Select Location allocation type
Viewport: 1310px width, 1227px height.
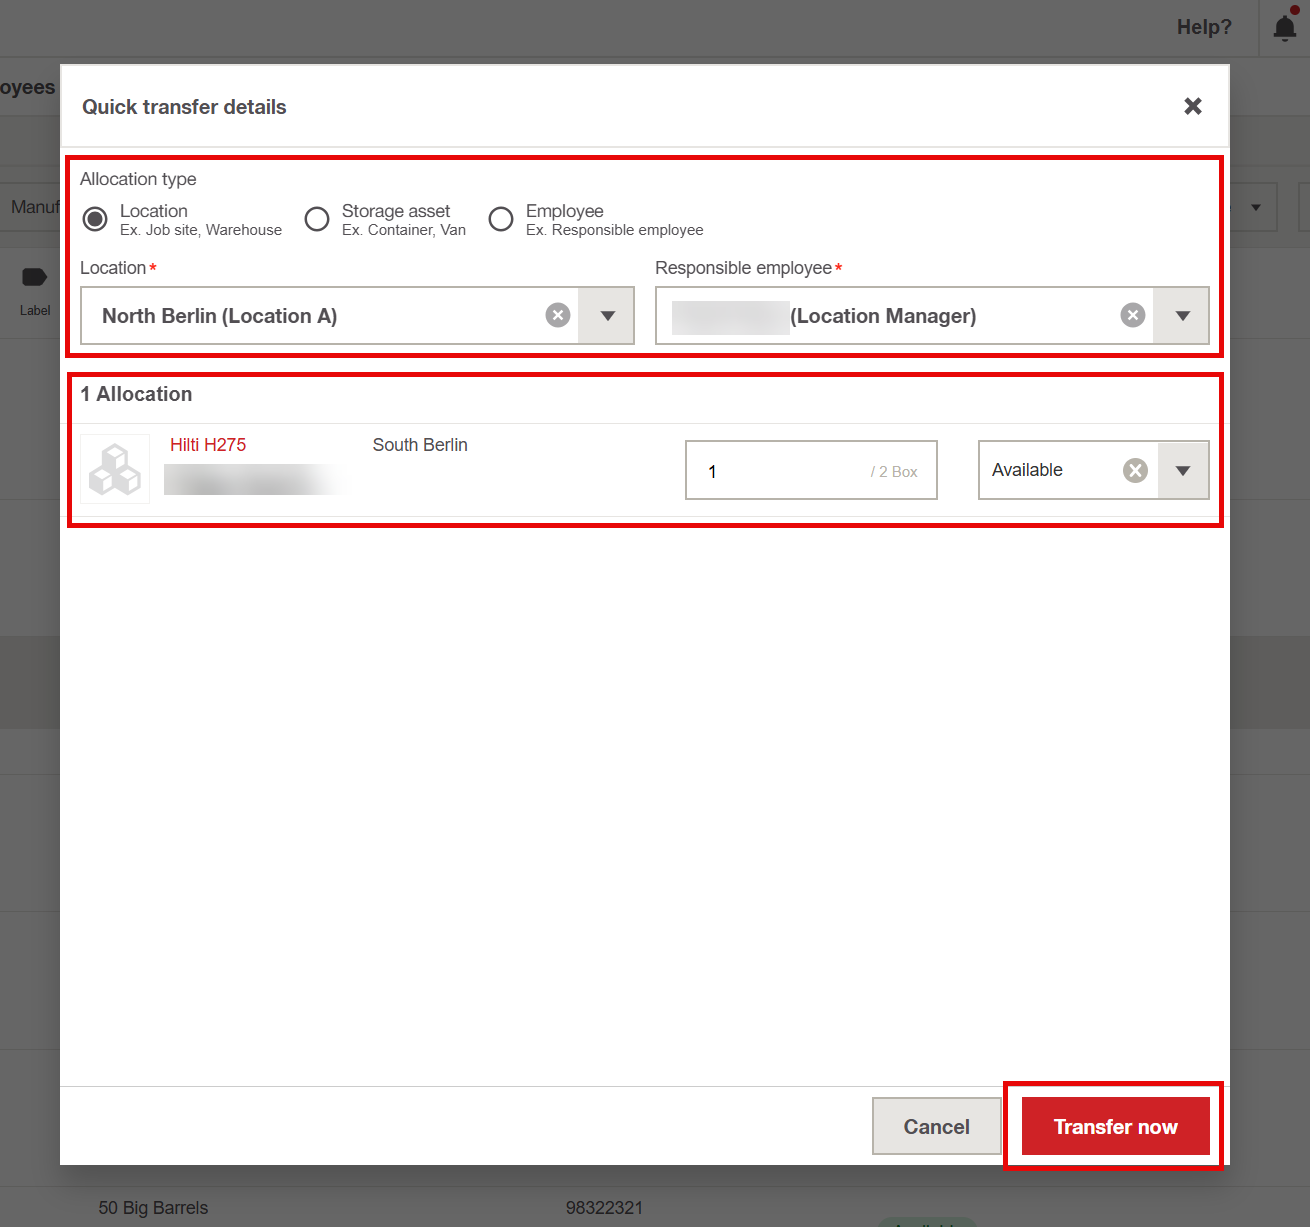[96, 219]
